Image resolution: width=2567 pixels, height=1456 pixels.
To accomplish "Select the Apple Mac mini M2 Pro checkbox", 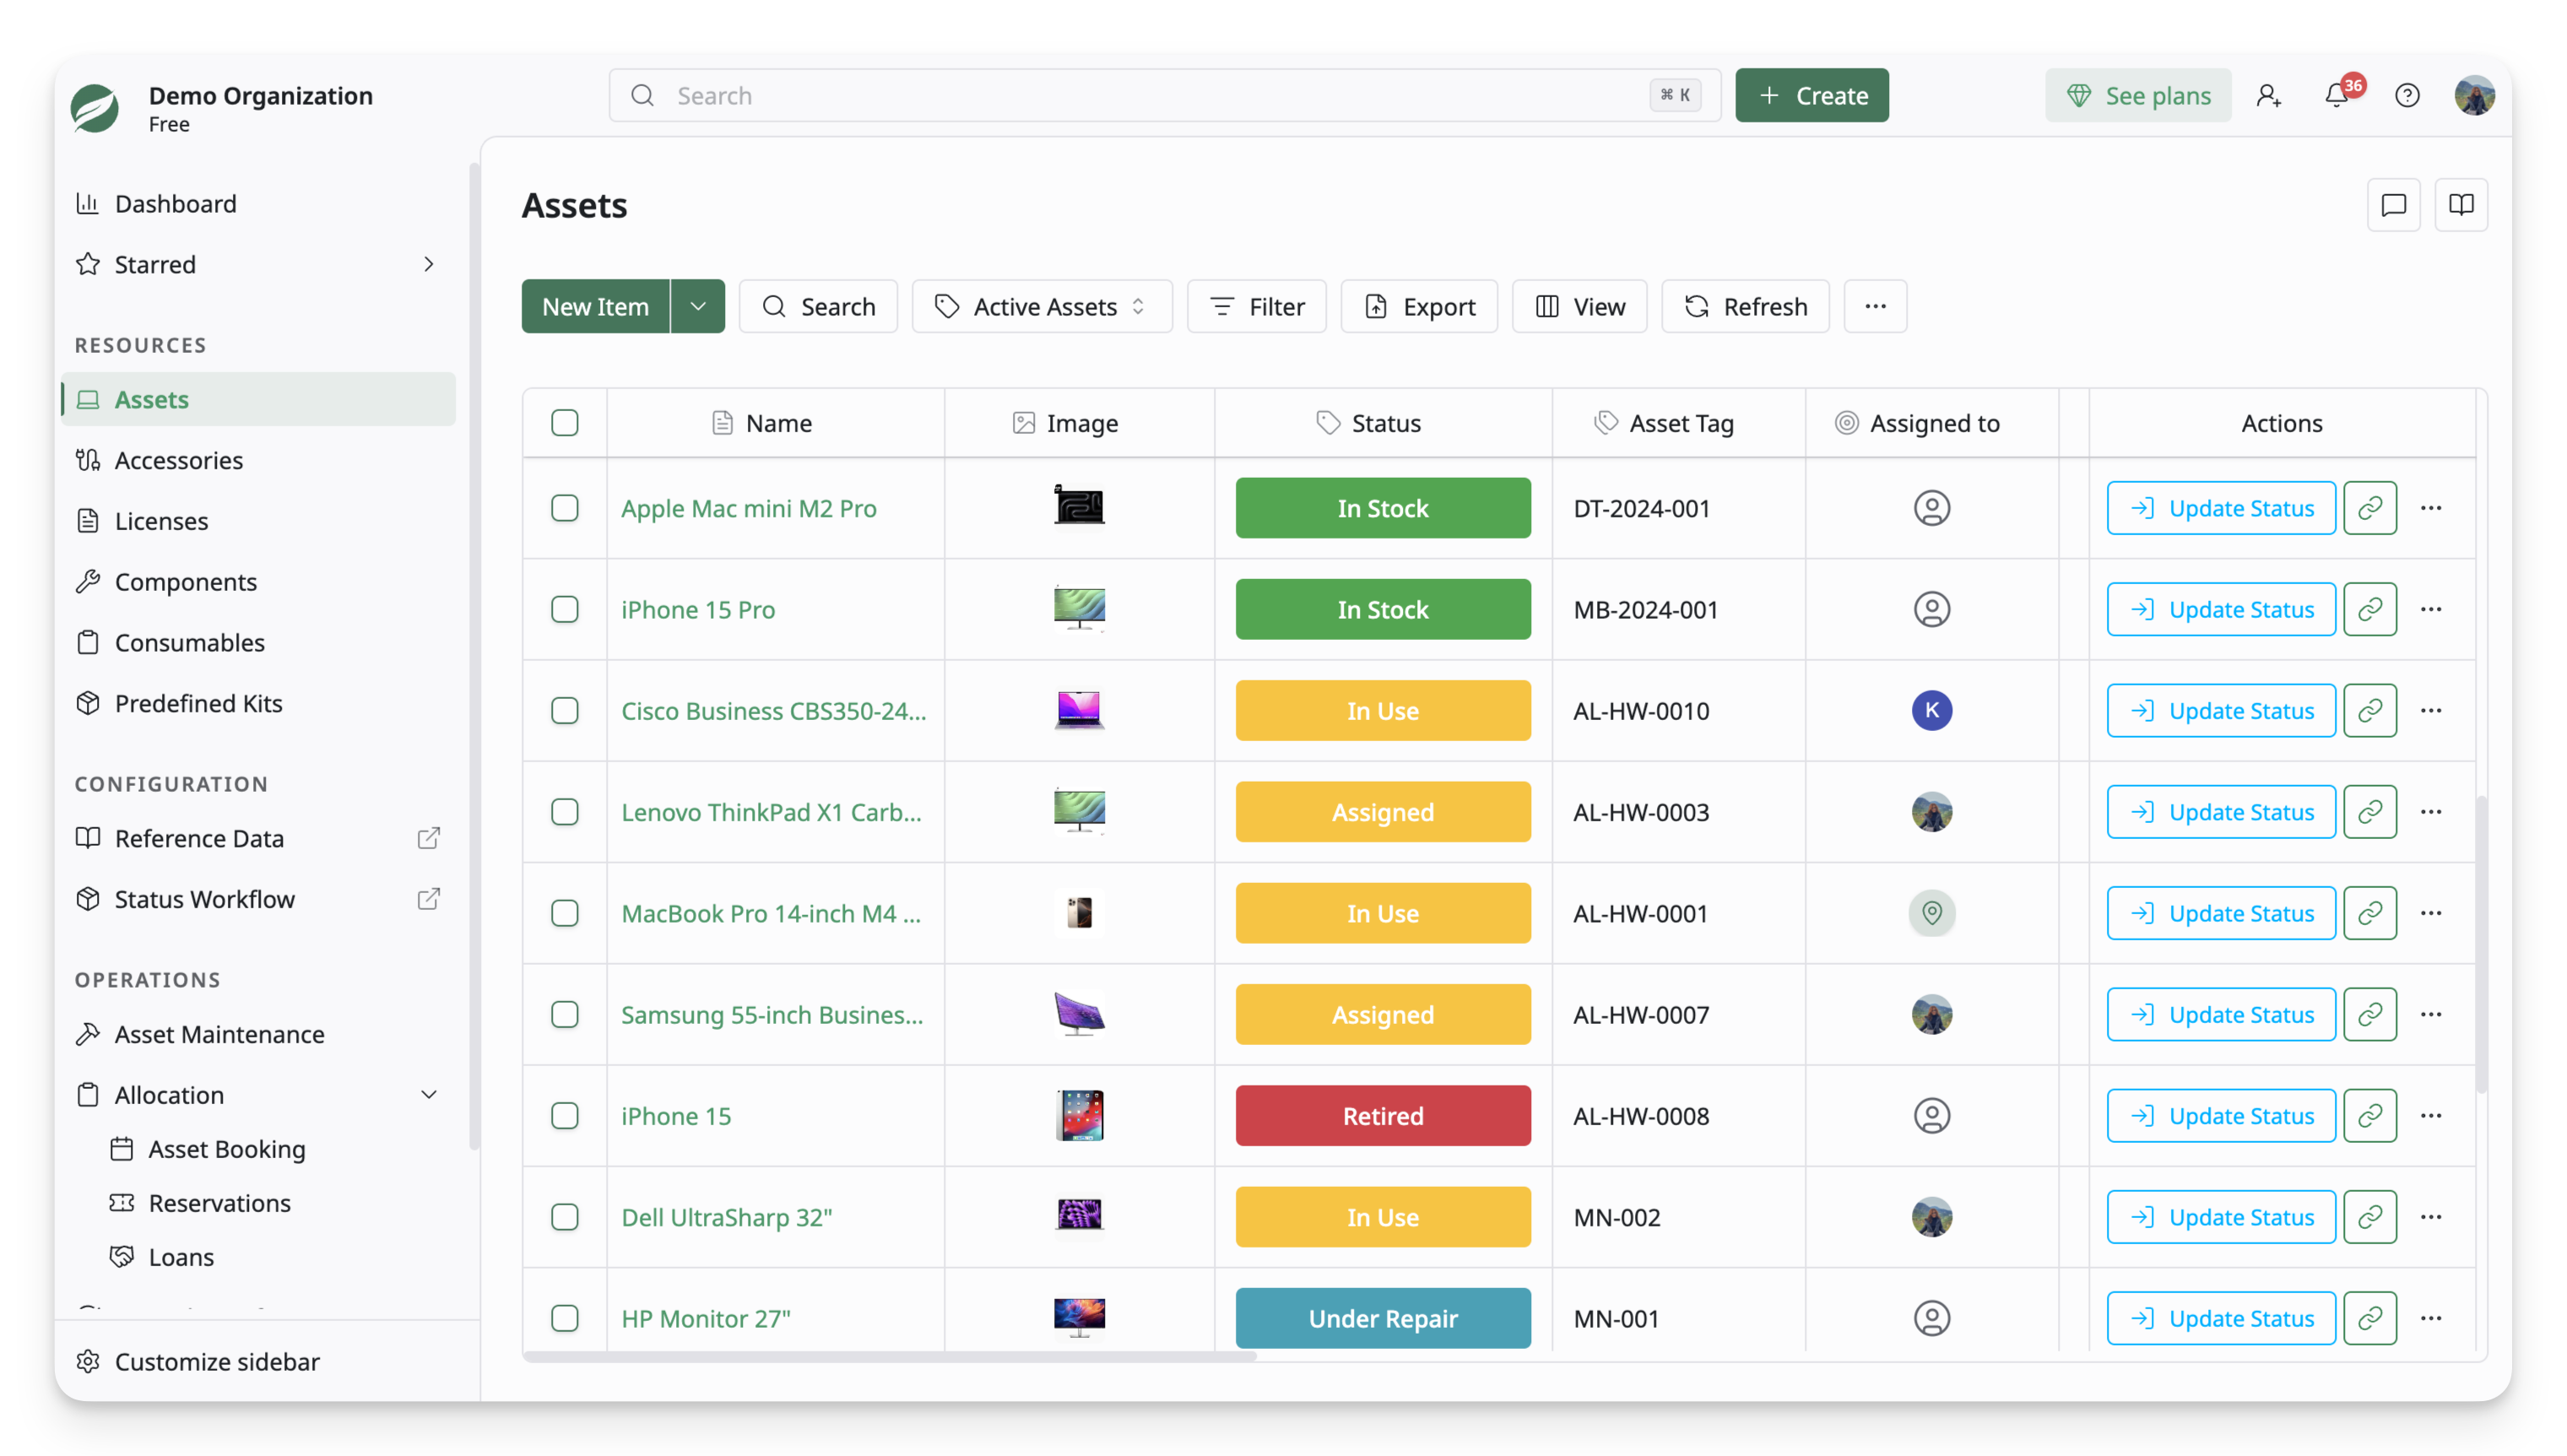I will pos(565,508).
